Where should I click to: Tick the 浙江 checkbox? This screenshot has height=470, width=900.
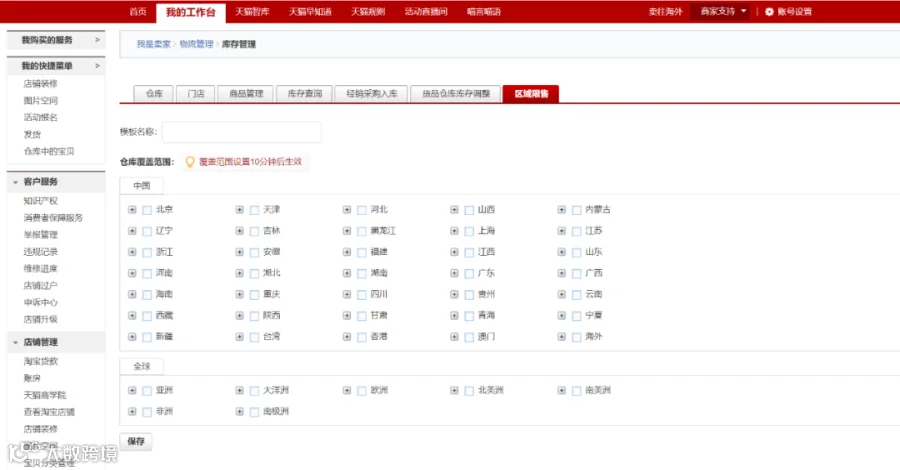(147, 253)
